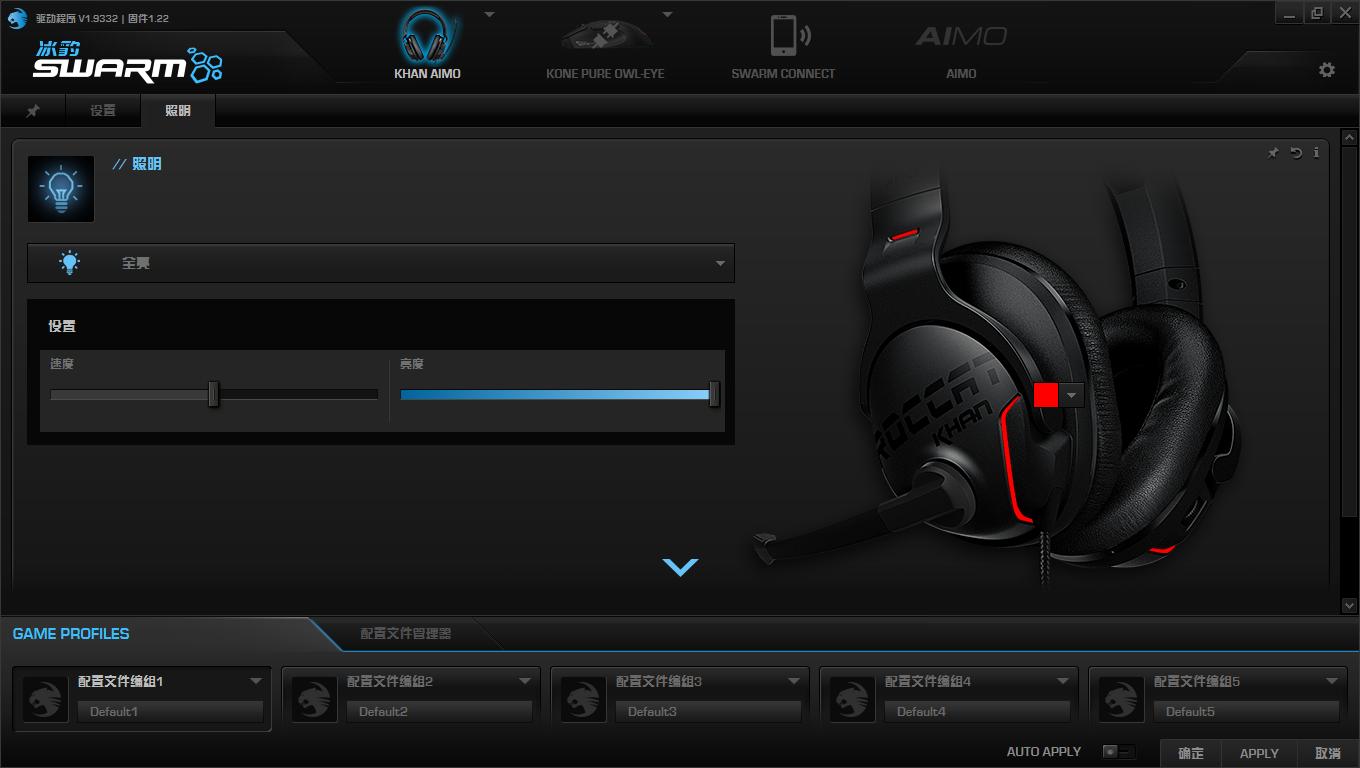Open dropdown for 配置文件编组5
Image resolution: width=1360 pixels, height=768 pixels.
click(x=1332, y=681)
